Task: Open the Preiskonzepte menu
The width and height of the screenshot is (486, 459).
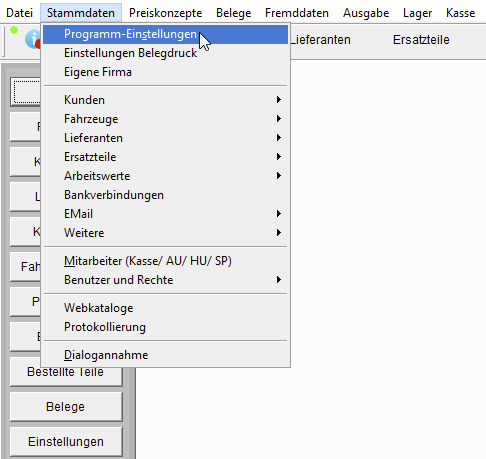Action: [165, 13]
